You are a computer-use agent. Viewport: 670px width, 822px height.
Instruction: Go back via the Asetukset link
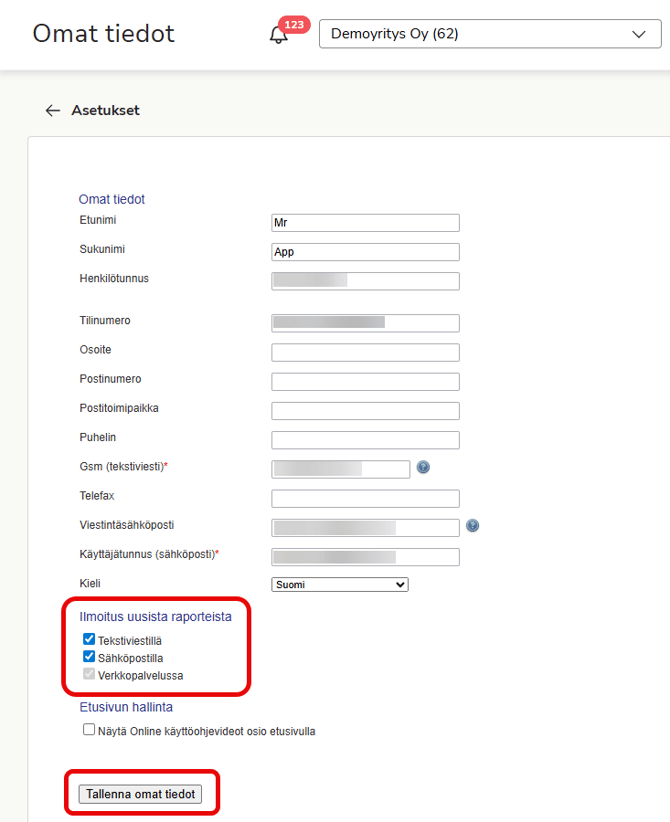(105, 111)
